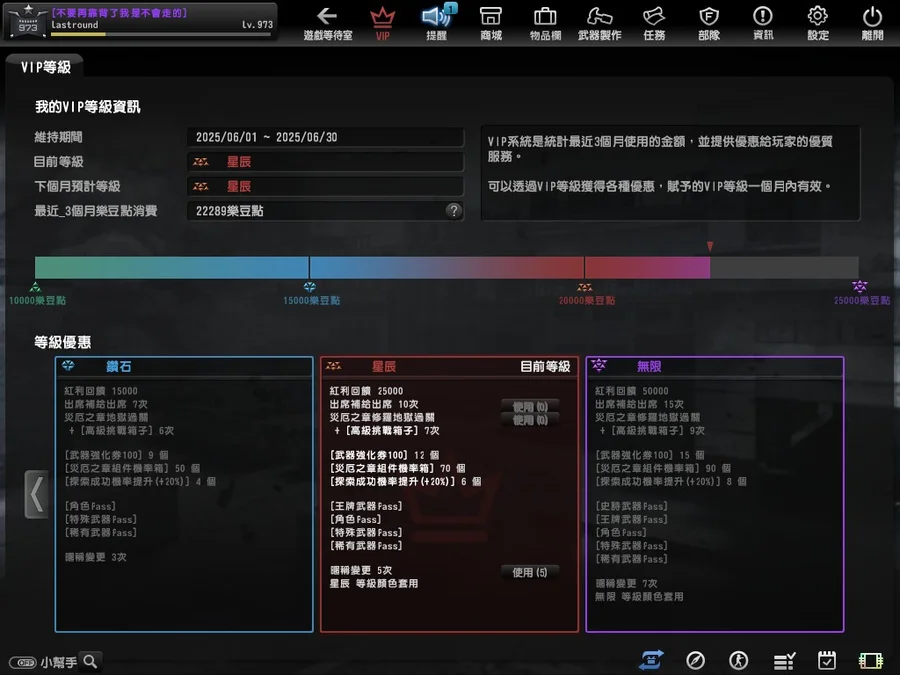900x675 pixels.
Task: Show previous tier with left arrow
Action: (36, 494)
